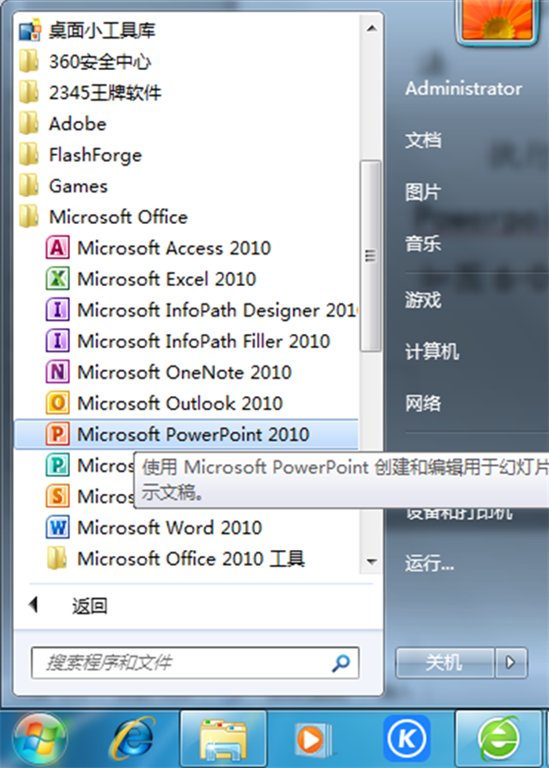Launch Microsoft PowerPoint 2010

pyautogui.click(x=186, y=434)
